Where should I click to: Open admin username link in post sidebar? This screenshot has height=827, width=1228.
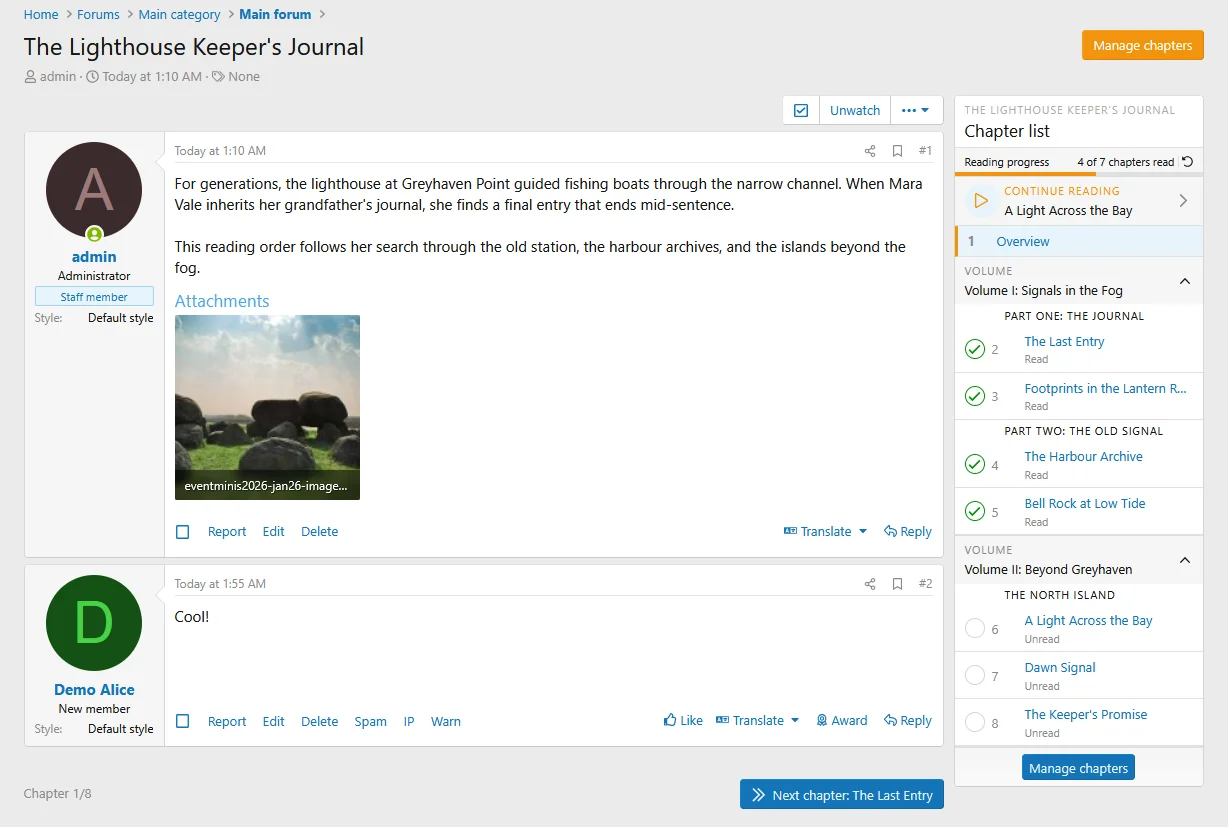[x=94, y=257]
